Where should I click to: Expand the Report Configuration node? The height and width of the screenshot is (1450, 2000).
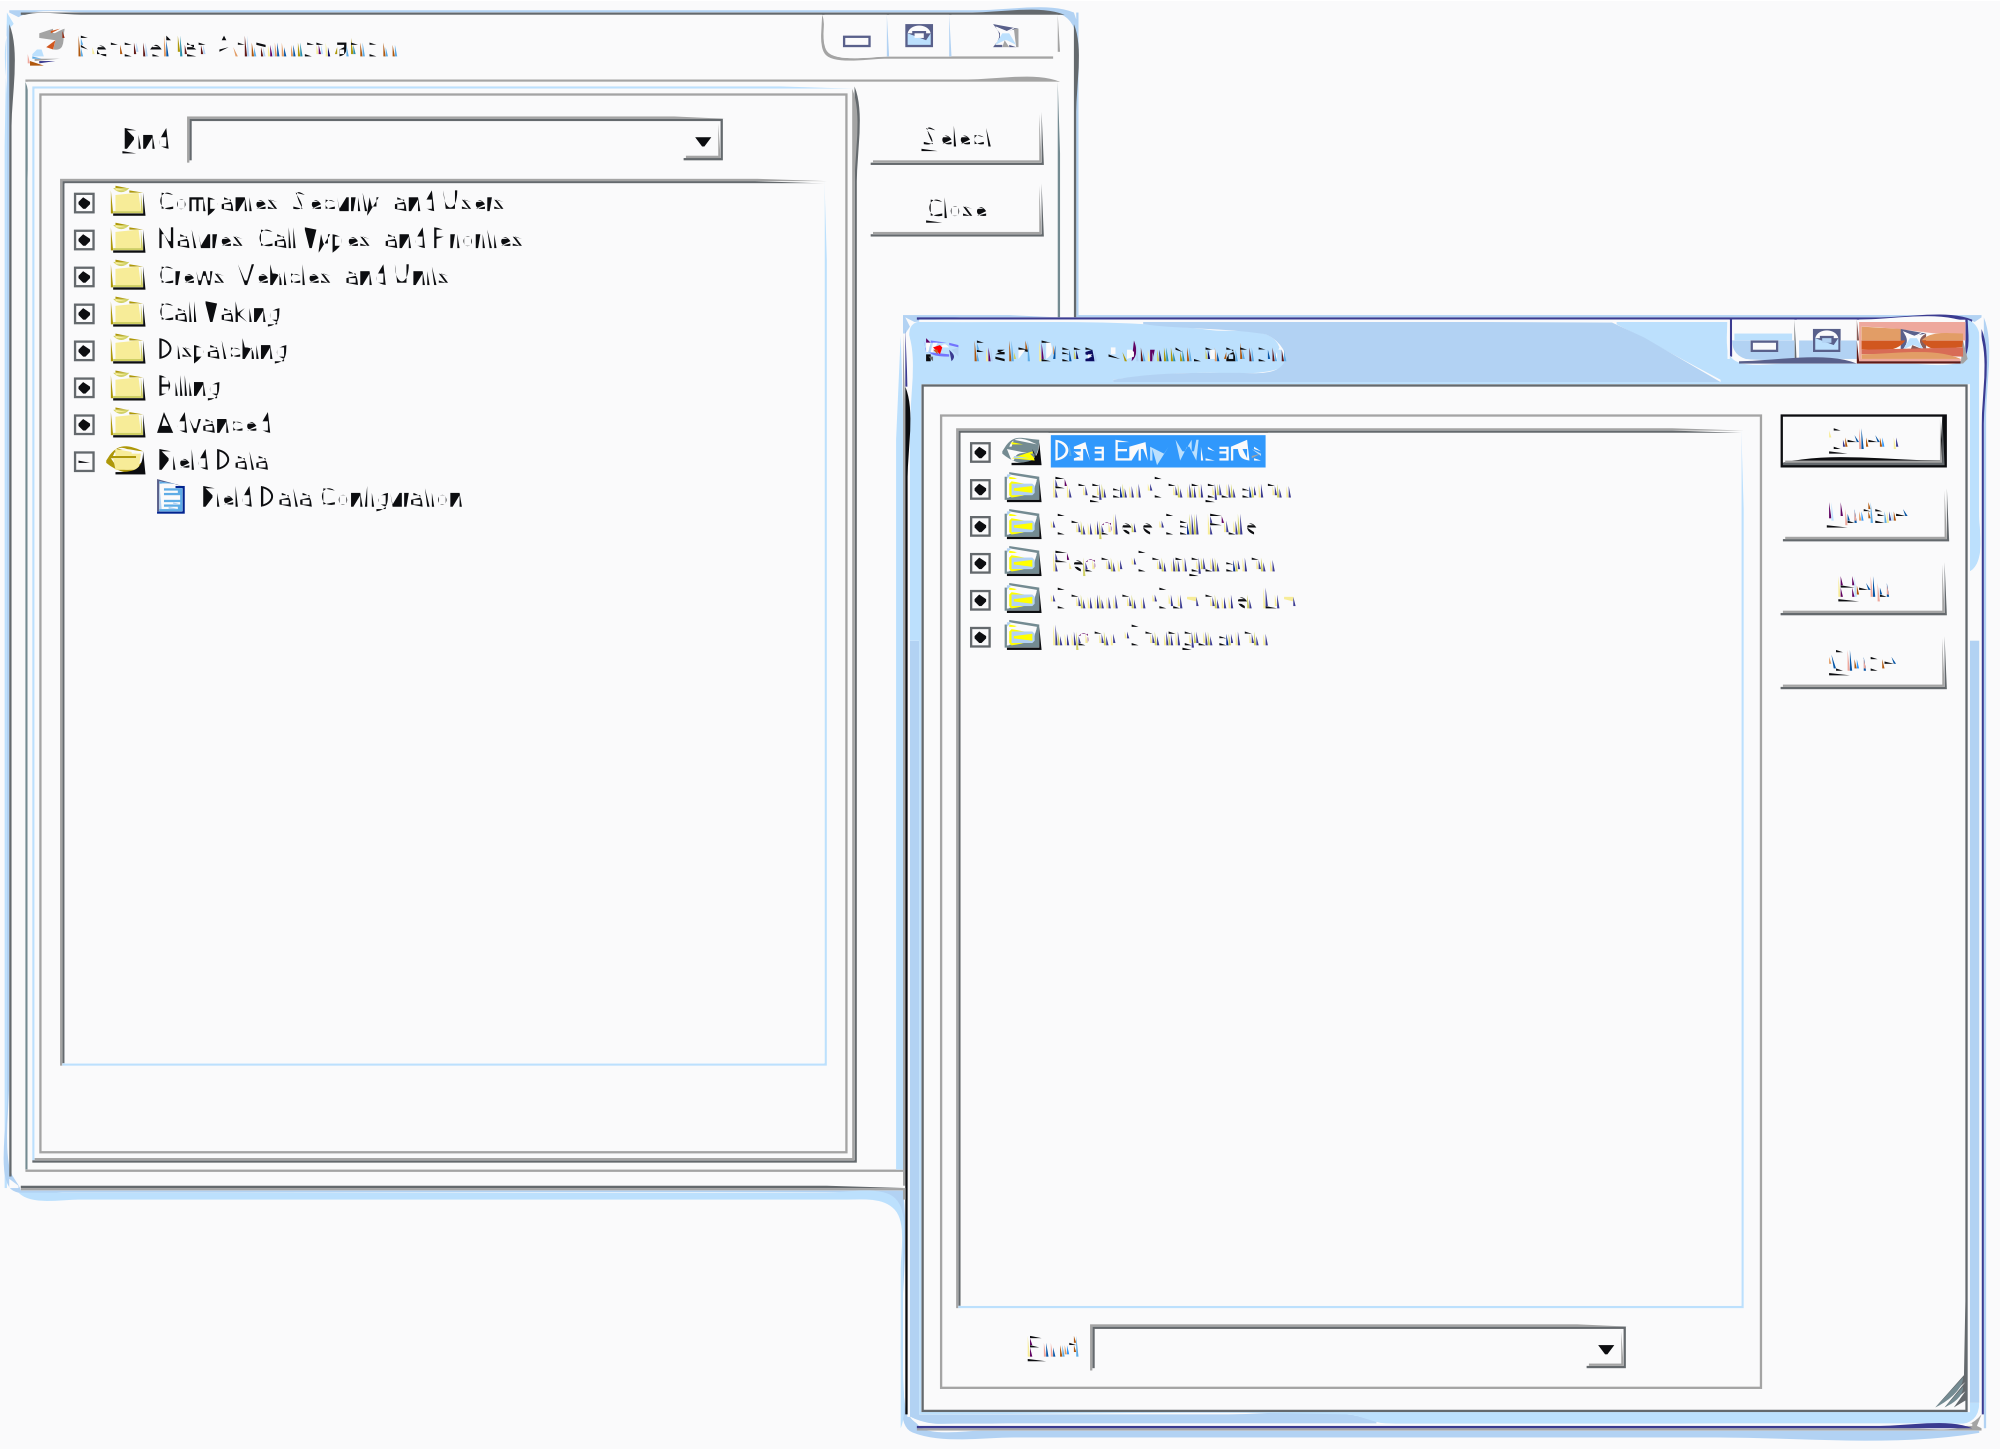click(980, 563)
